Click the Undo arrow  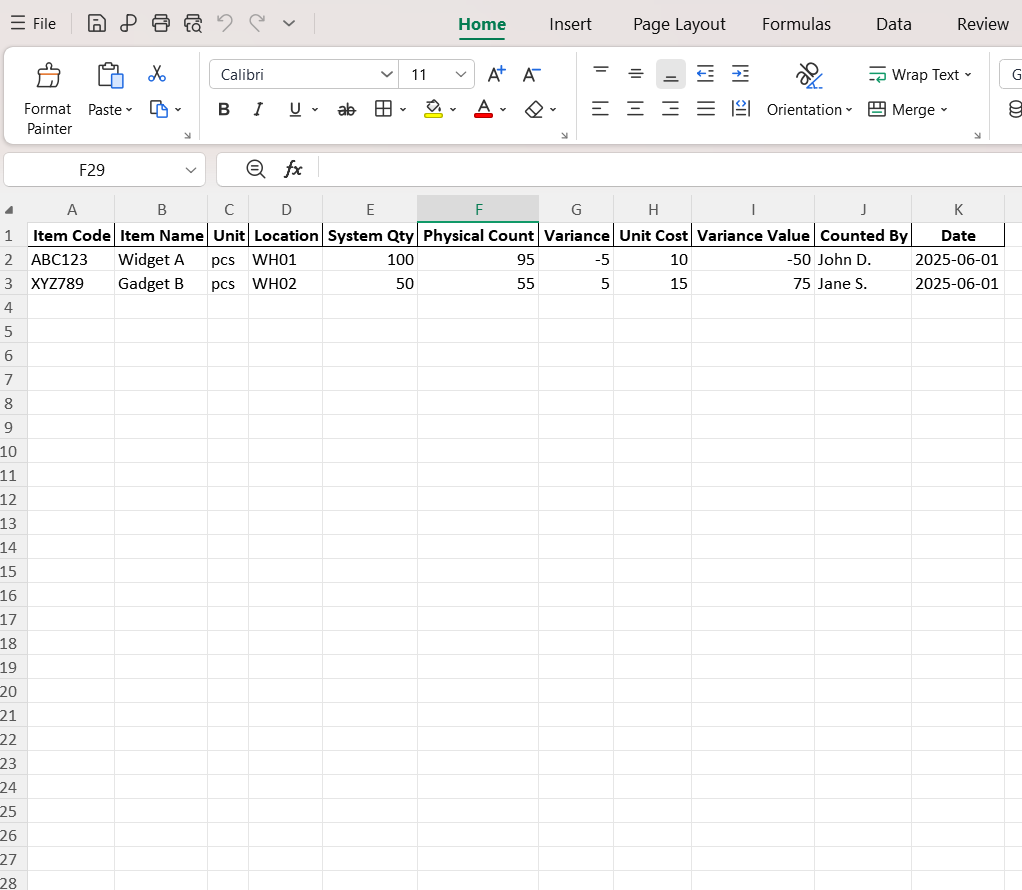(x=225, y=23)
